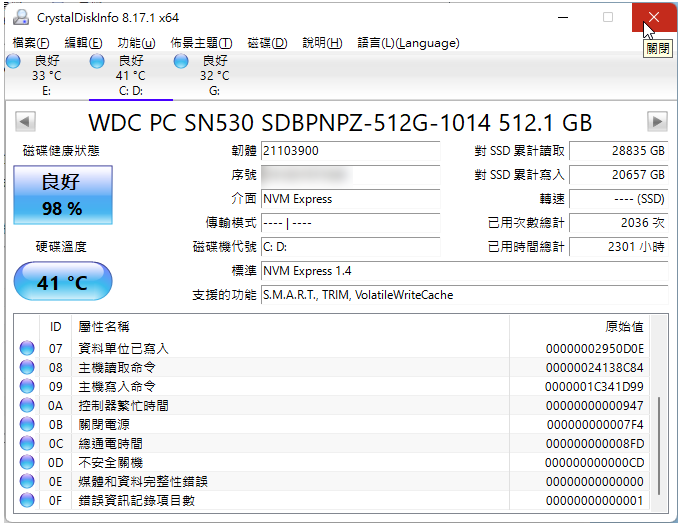Click status icon of attribute 0D
The height and width of the screenshot is (527, 682).
coord(27,462)
